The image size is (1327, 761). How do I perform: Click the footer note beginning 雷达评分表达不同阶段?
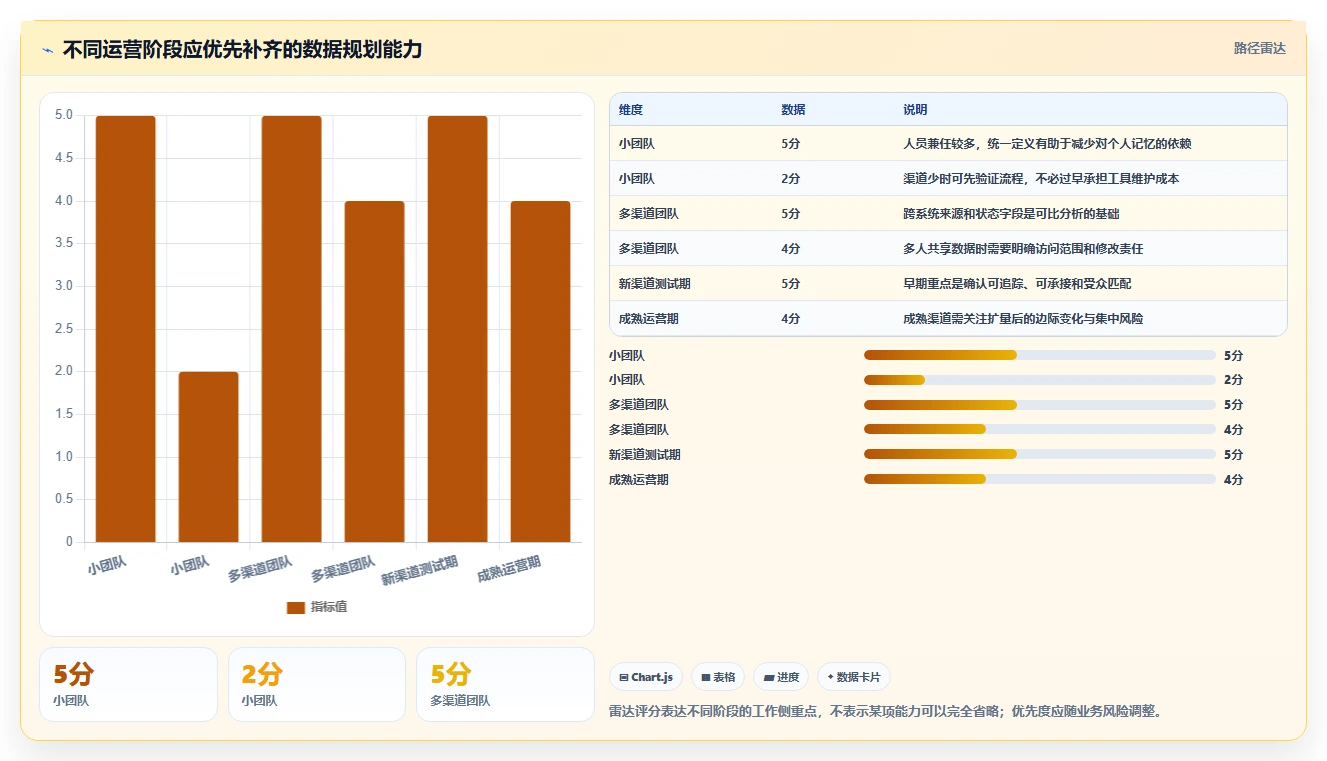tap(885, 712)
